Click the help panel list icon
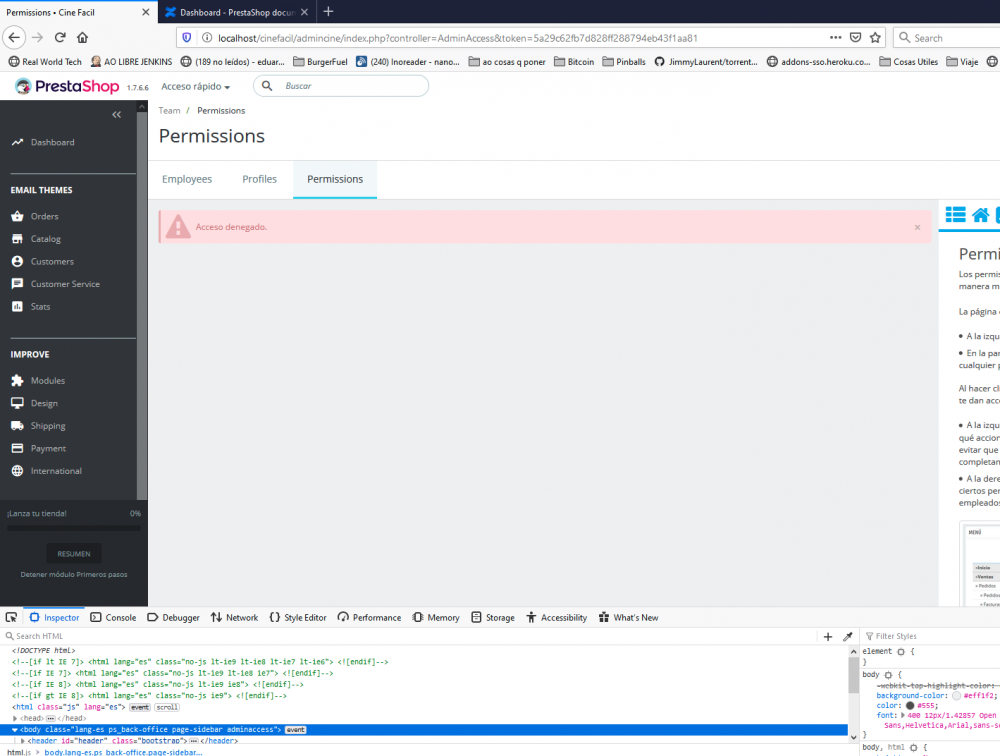The height and width of the screenshot is (756, 1000). [955, 214]
